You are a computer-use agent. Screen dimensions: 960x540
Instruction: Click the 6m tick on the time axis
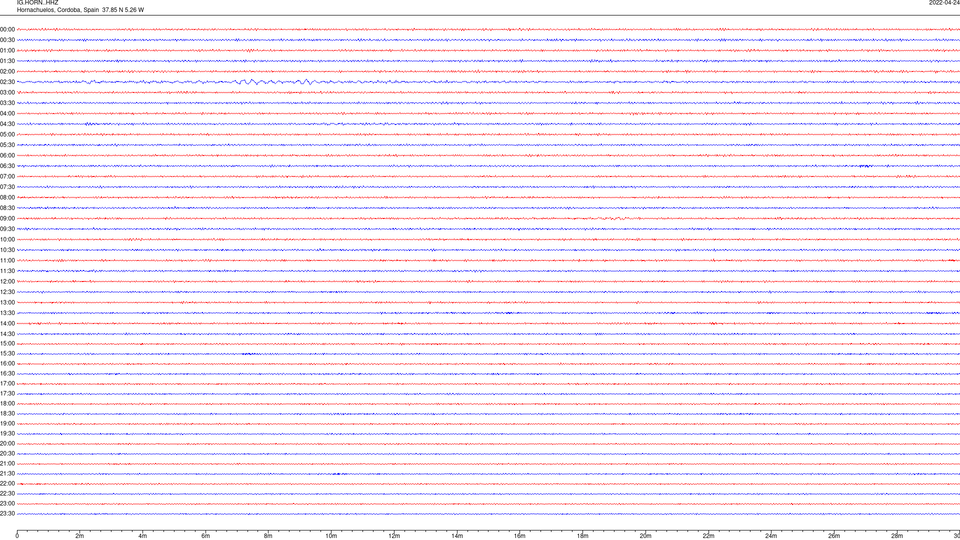point(205,536)
